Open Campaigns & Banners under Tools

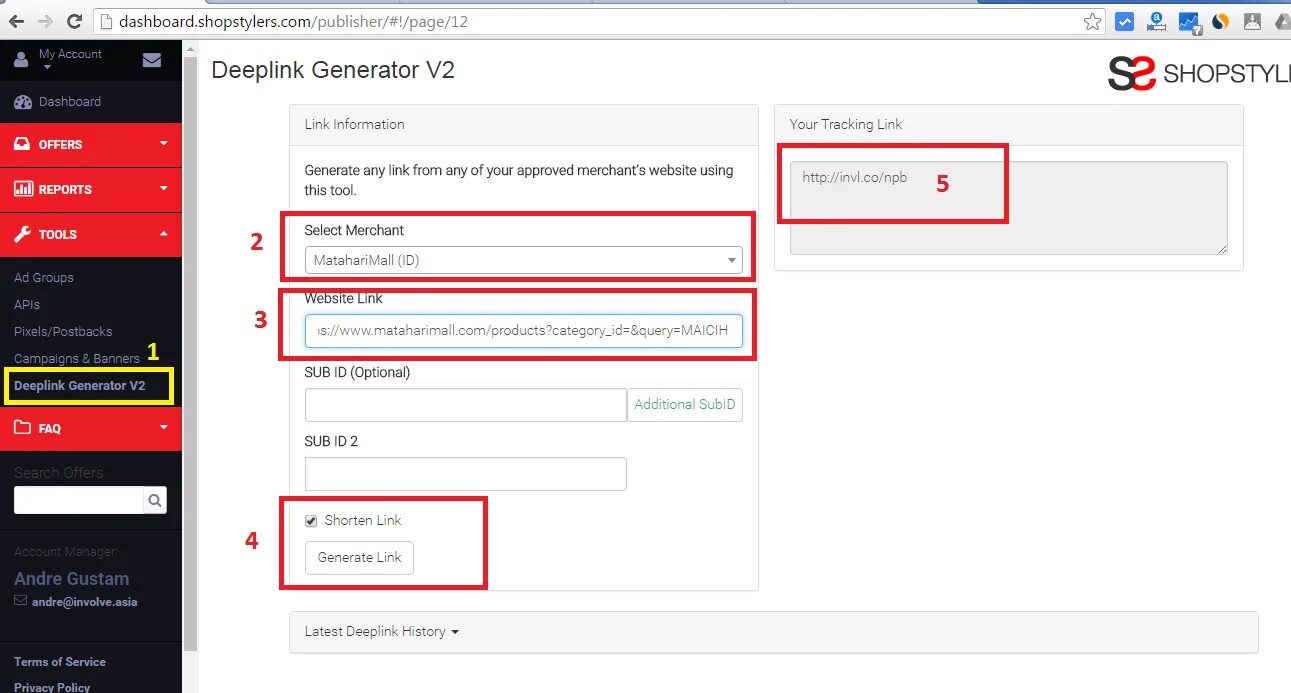click(77, 358)
